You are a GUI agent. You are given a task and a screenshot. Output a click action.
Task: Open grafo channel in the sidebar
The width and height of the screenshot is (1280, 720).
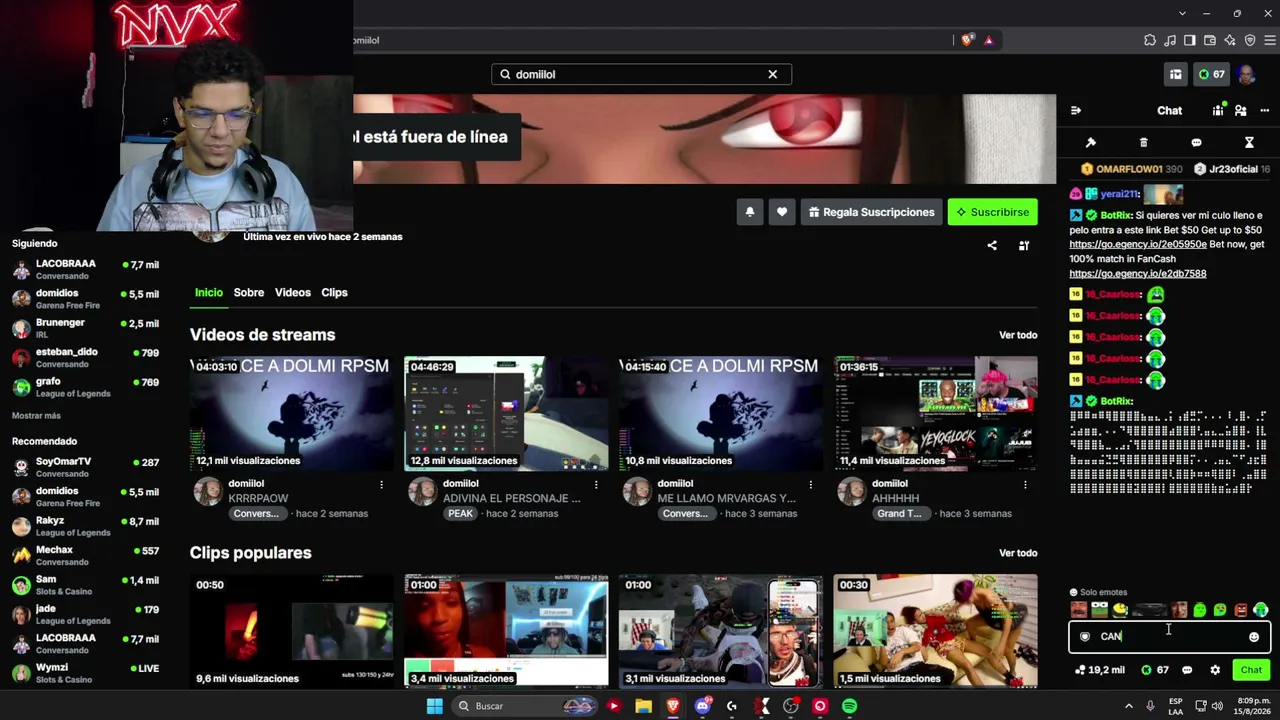coord(85,387)
